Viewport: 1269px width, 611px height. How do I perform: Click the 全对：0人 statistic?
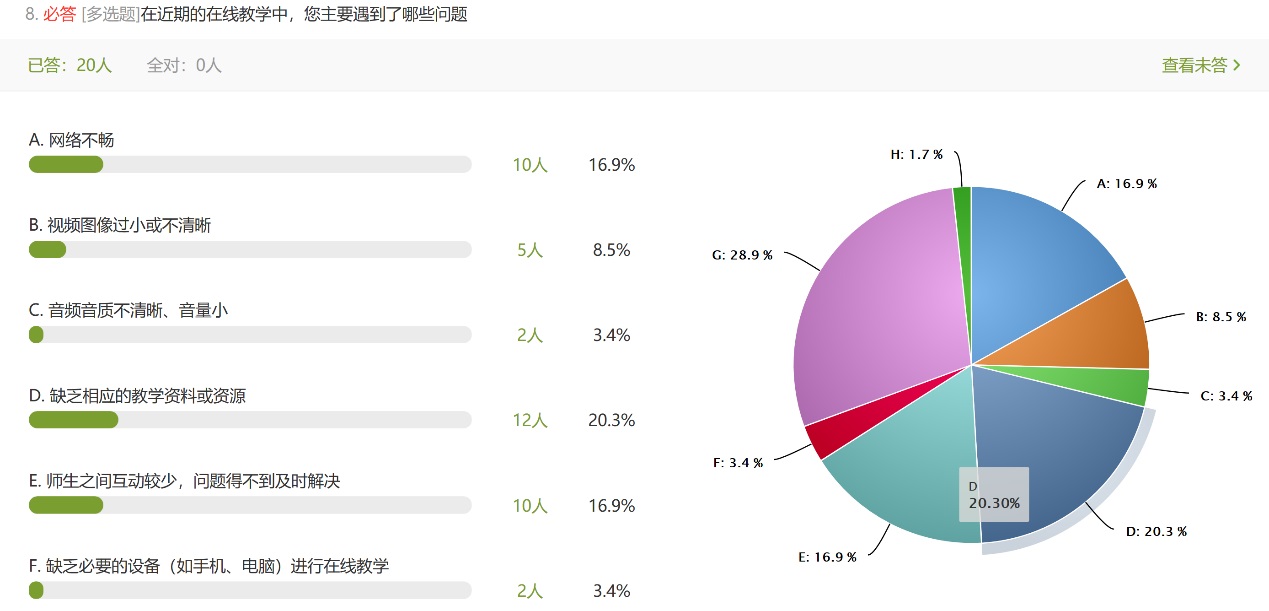point(184,65)
